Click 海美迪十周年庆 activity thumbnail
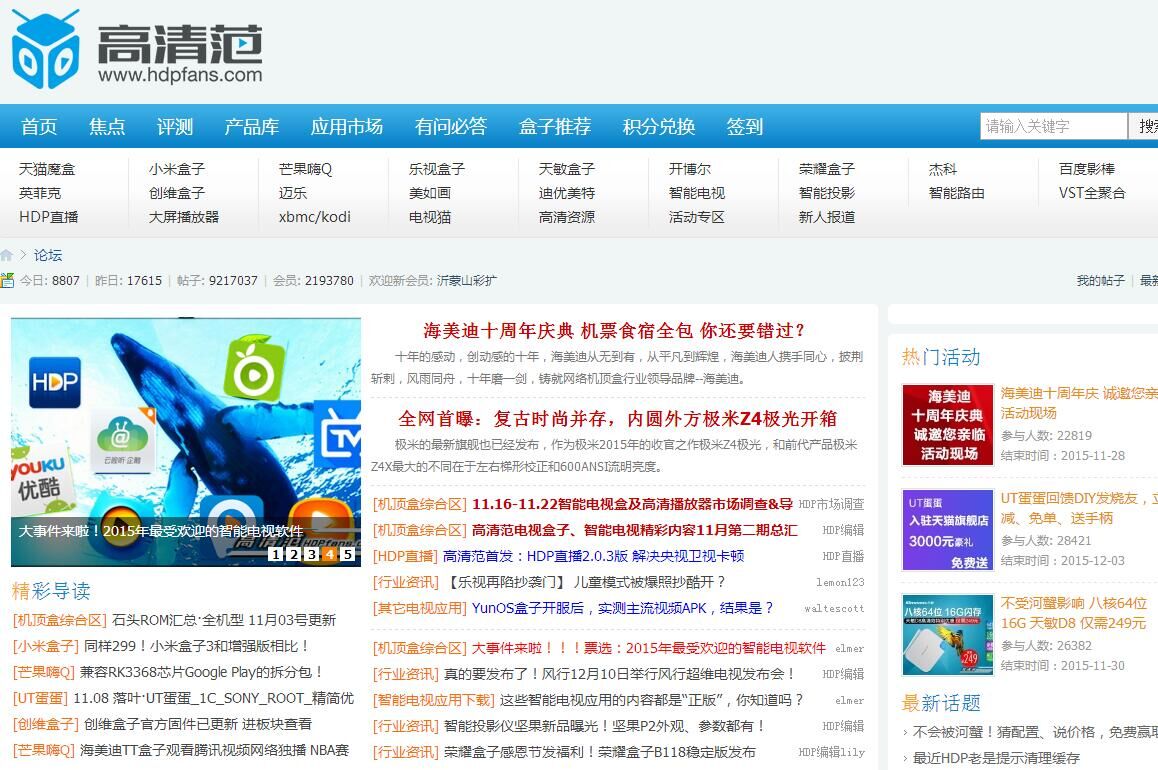The image size is (1158, 770). point(948,424)
